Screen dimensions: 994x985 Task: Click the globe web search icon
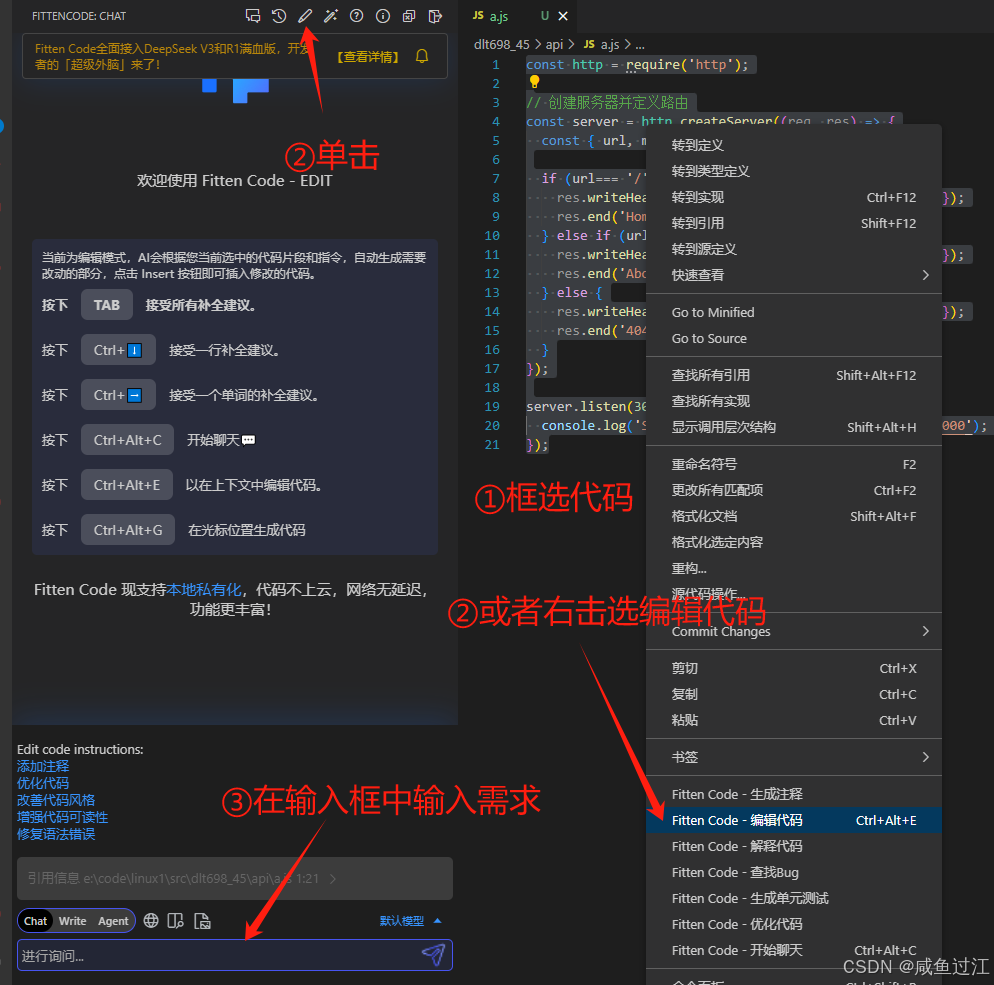(x=151, y=920)
